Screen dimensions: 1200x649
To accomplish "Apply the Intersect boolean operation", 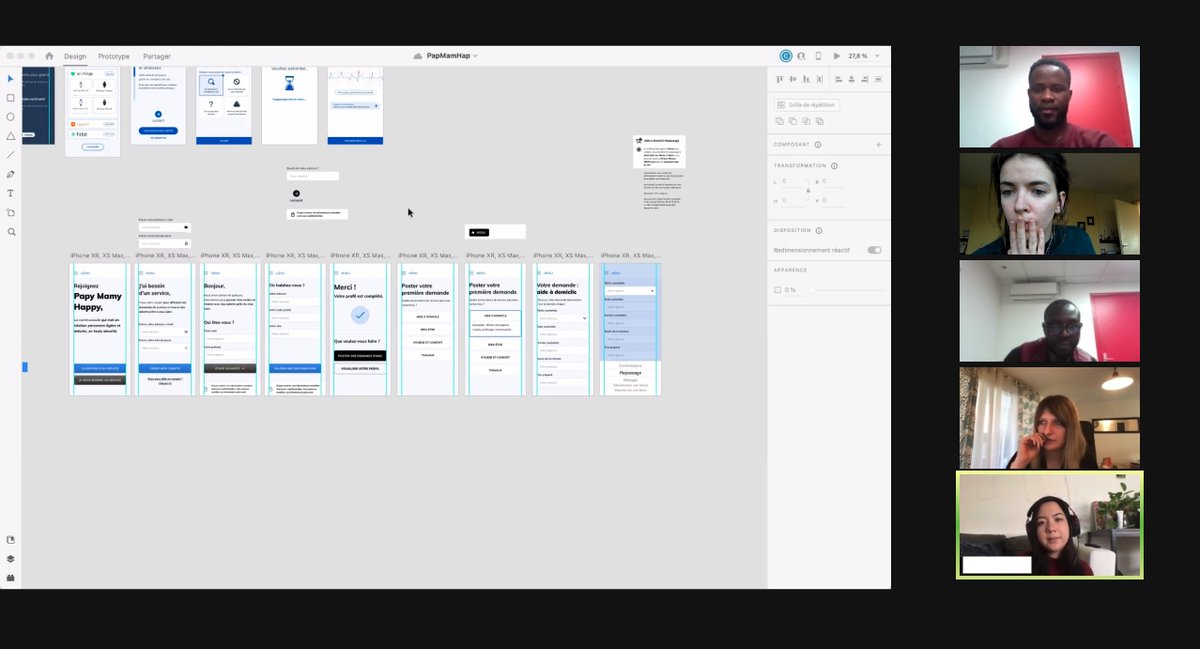I will [x=806, y=121].
